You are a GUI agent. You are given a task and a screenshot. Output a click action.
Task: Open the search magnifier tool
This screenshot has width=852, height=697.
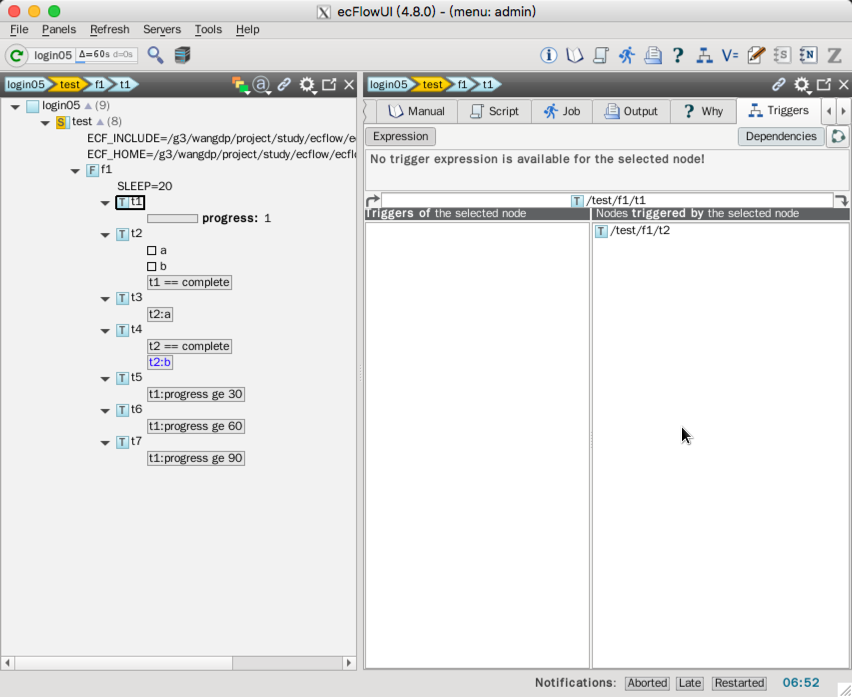pos(156,55)
